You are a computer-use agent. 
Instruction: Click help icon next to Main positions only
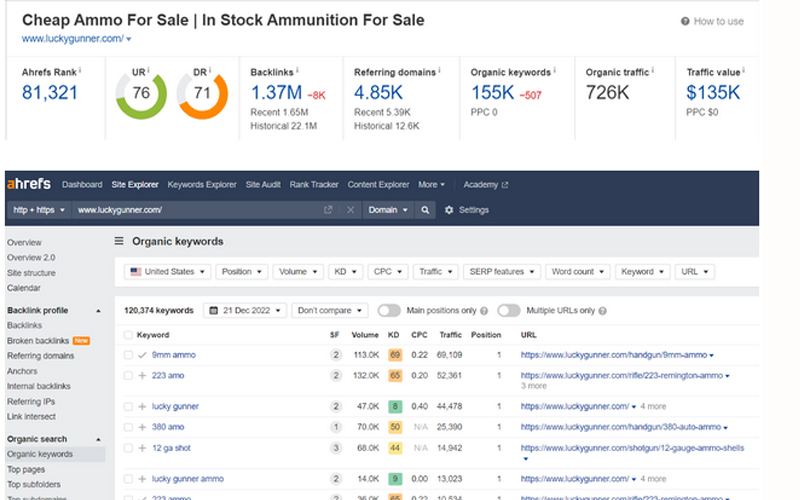(484, 311)
